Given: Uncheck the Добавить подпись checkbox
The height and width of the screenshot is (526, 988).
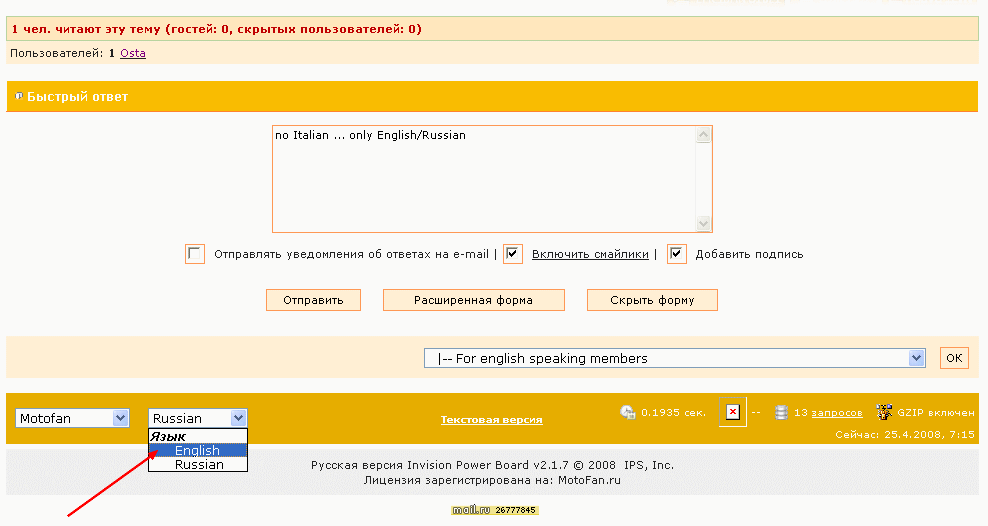Looking at the screenshot, I should coord(676,254).
